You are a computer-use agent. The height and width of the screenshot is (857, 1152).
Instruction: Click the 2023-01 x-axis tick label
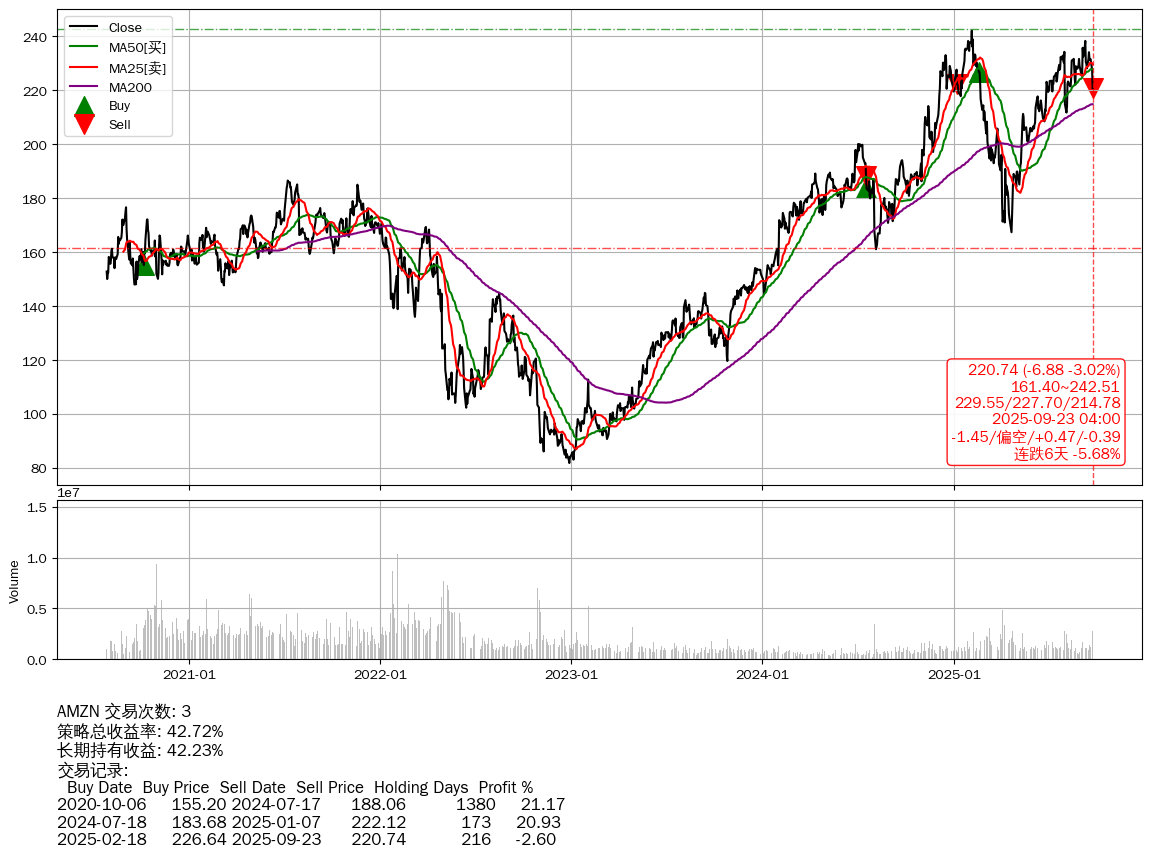(571, 674)
